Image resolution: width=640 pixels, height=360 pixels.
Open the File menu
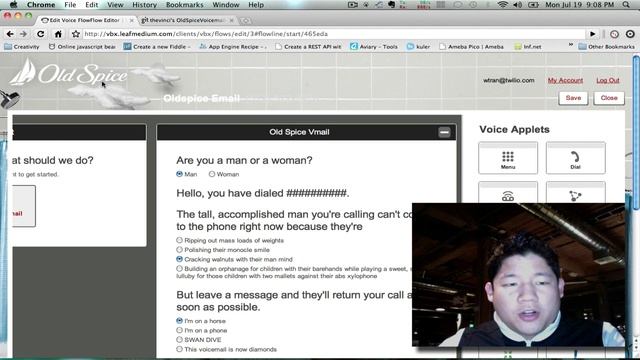[x=70, y=5]
